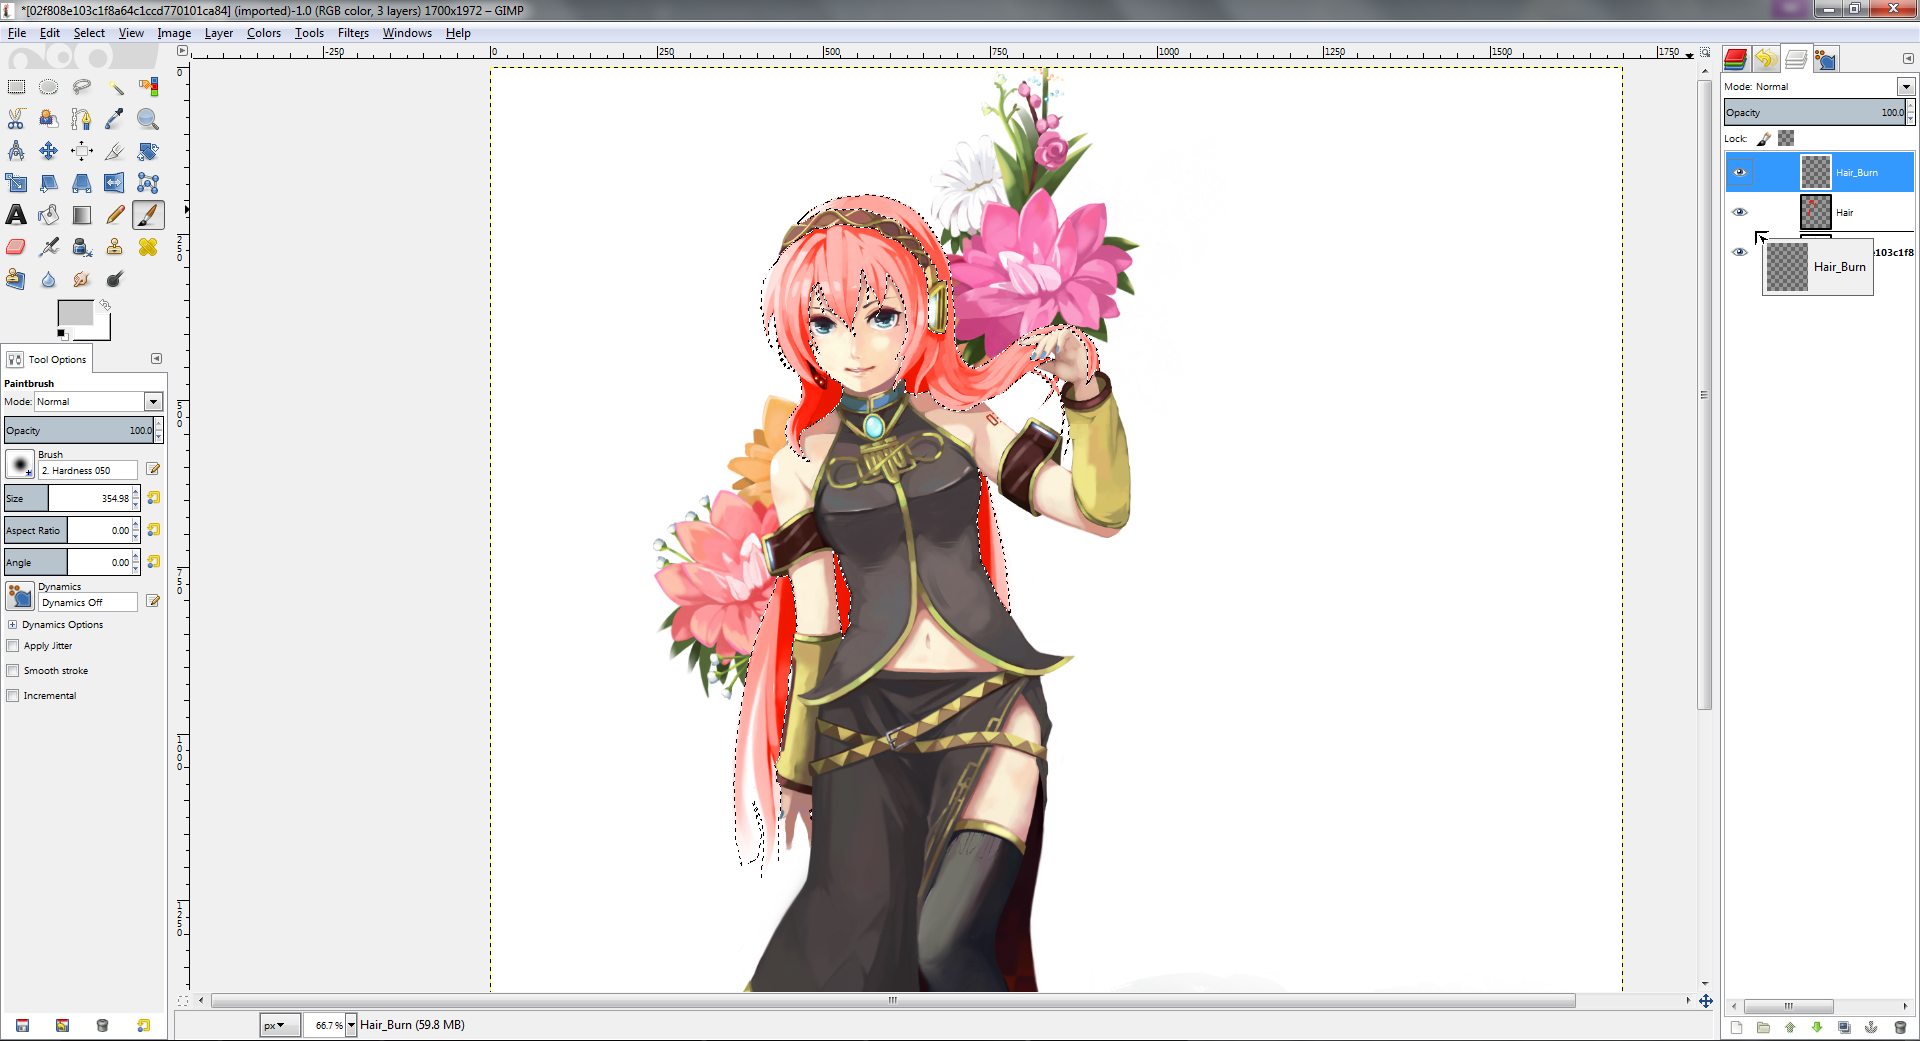Toggle lock pixels paintbrush icon
The width and height of the screenshot is (1920, 1041).
tap(1764, 139)
